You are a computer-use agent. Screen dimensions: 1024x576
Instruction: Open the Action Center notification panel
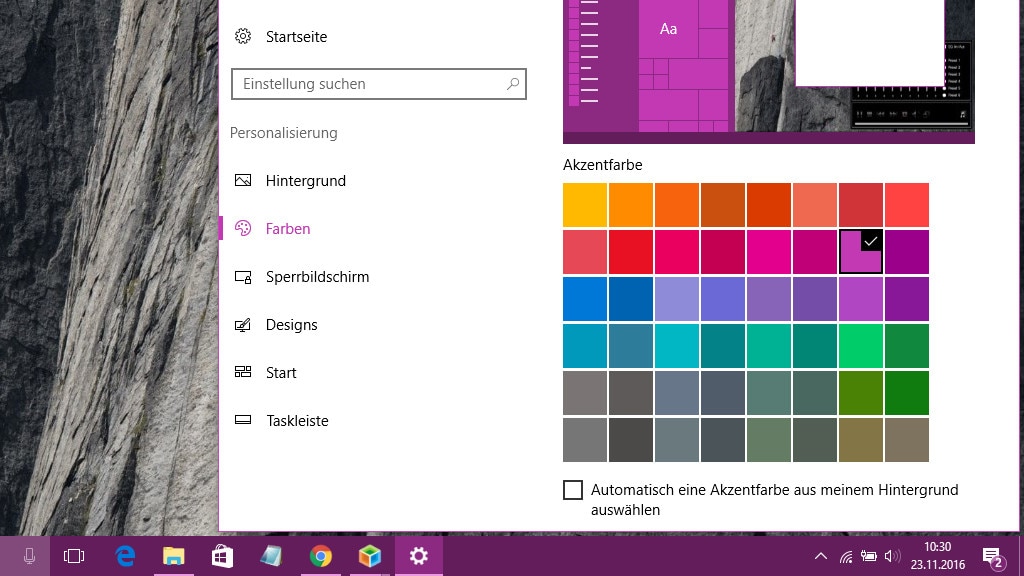tap(991, 557)
